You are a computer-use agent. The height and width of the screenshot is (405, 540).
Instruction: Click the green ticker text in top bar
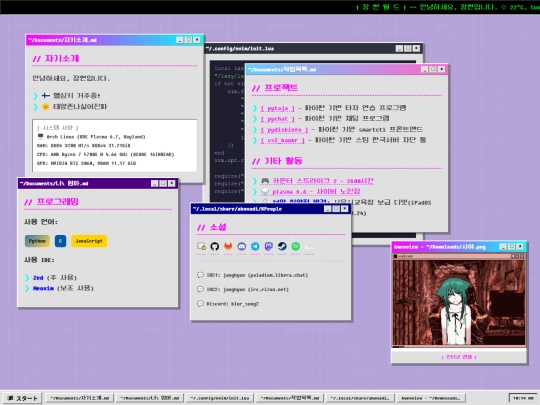(447, 7)
